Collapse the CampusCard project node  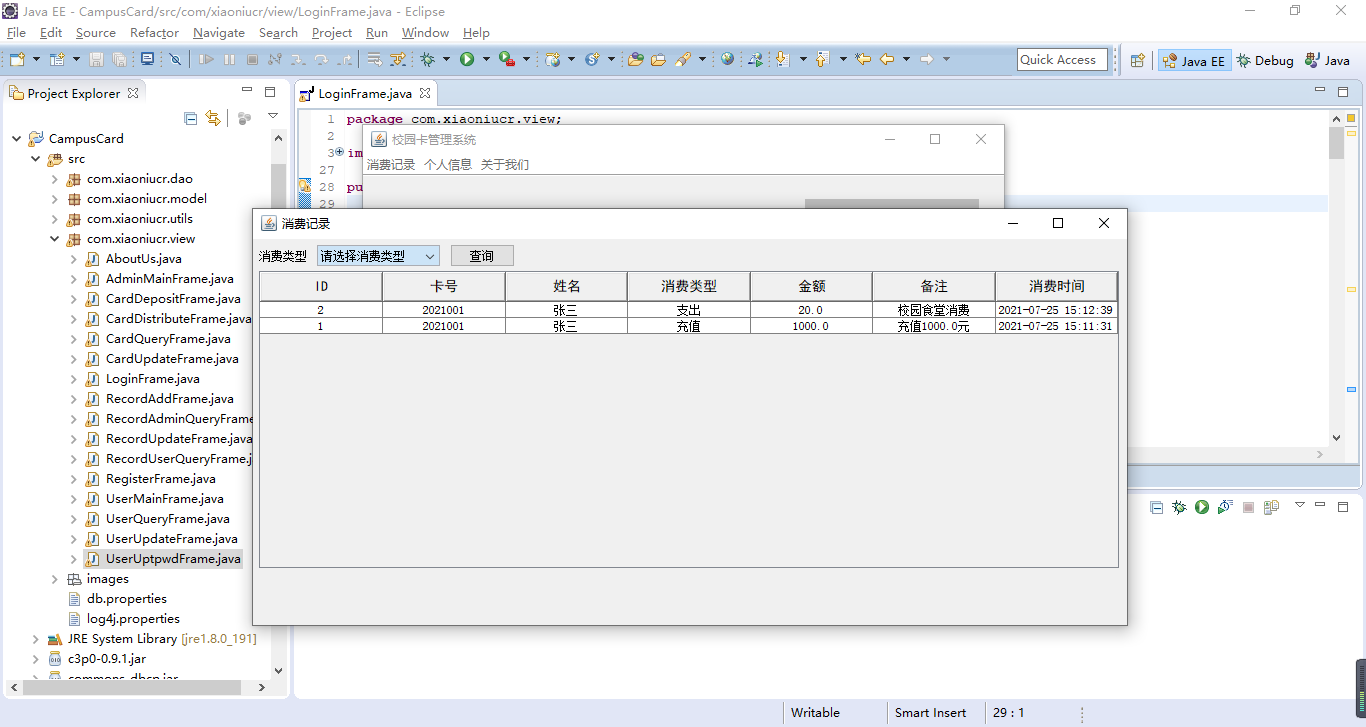point(16,139)
